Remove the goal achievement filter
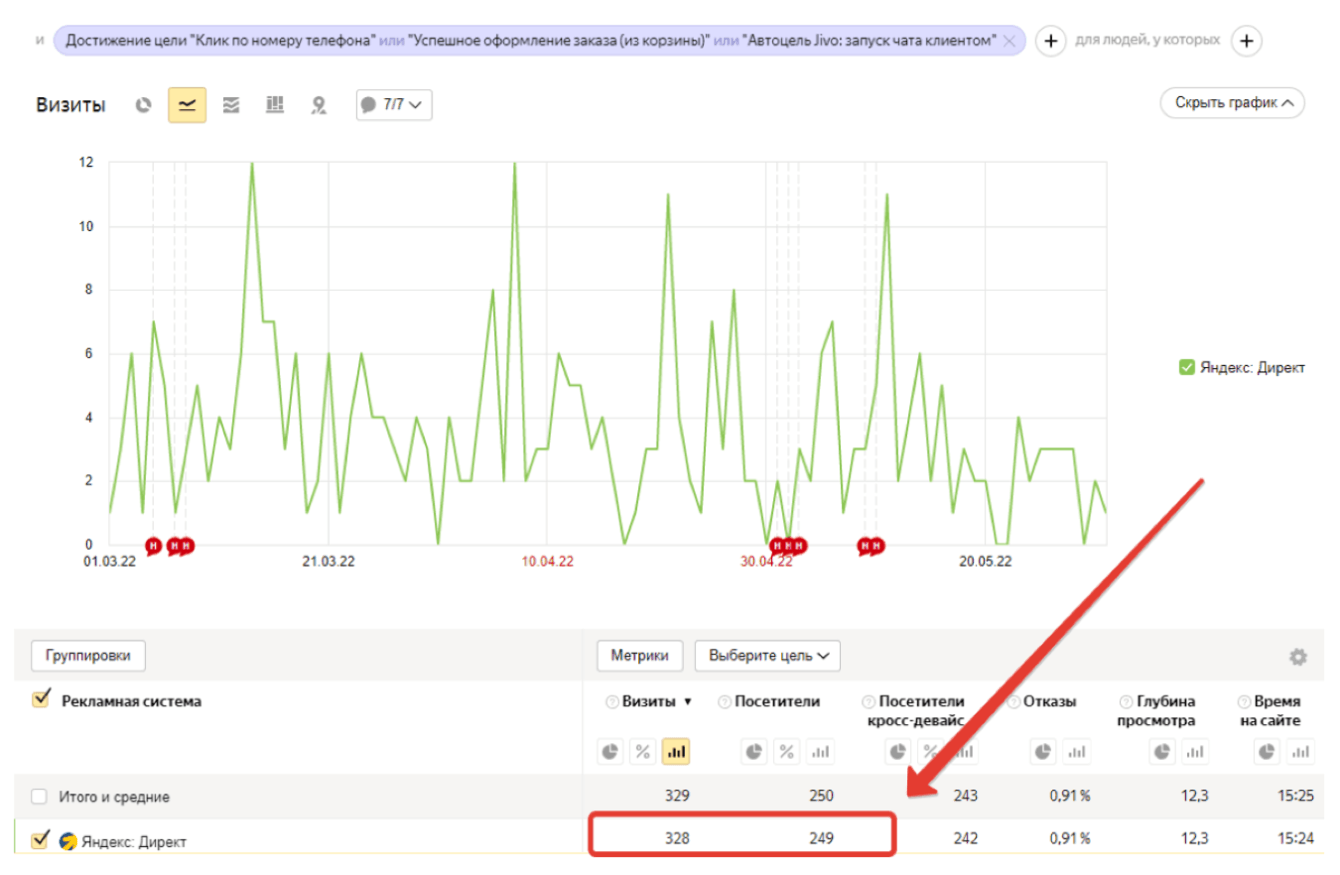Viewport: 1340px width, 875px height. point(1010,41)
